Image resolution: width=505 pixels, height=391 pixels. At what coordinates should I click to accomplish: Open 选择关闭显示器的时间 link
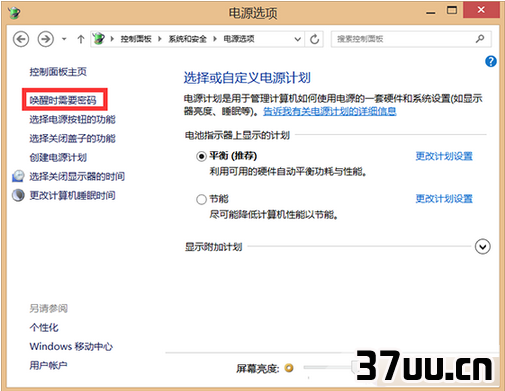coord(77,176)
